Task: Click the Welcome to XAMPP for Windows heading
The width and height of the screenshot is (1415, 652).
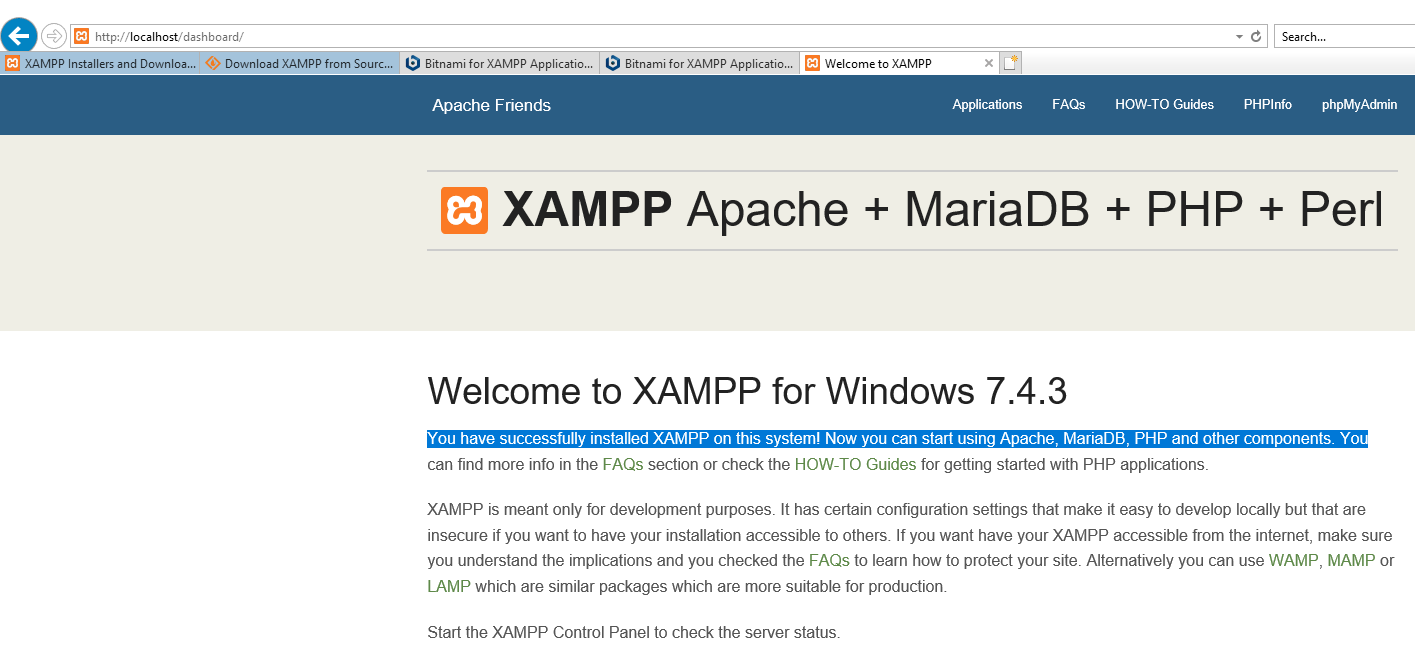Action: (747, 391)
